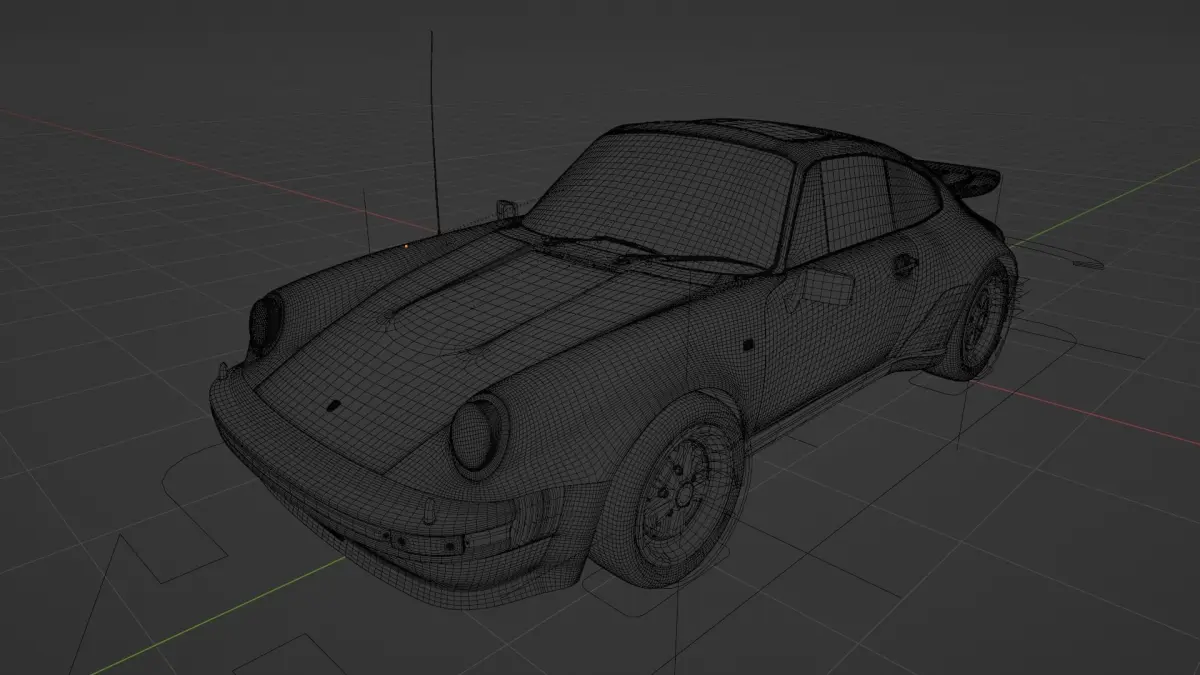Select the door handle on the car
The width and height of the screenshot is (1200, 675).
click(x=906, y=264)
